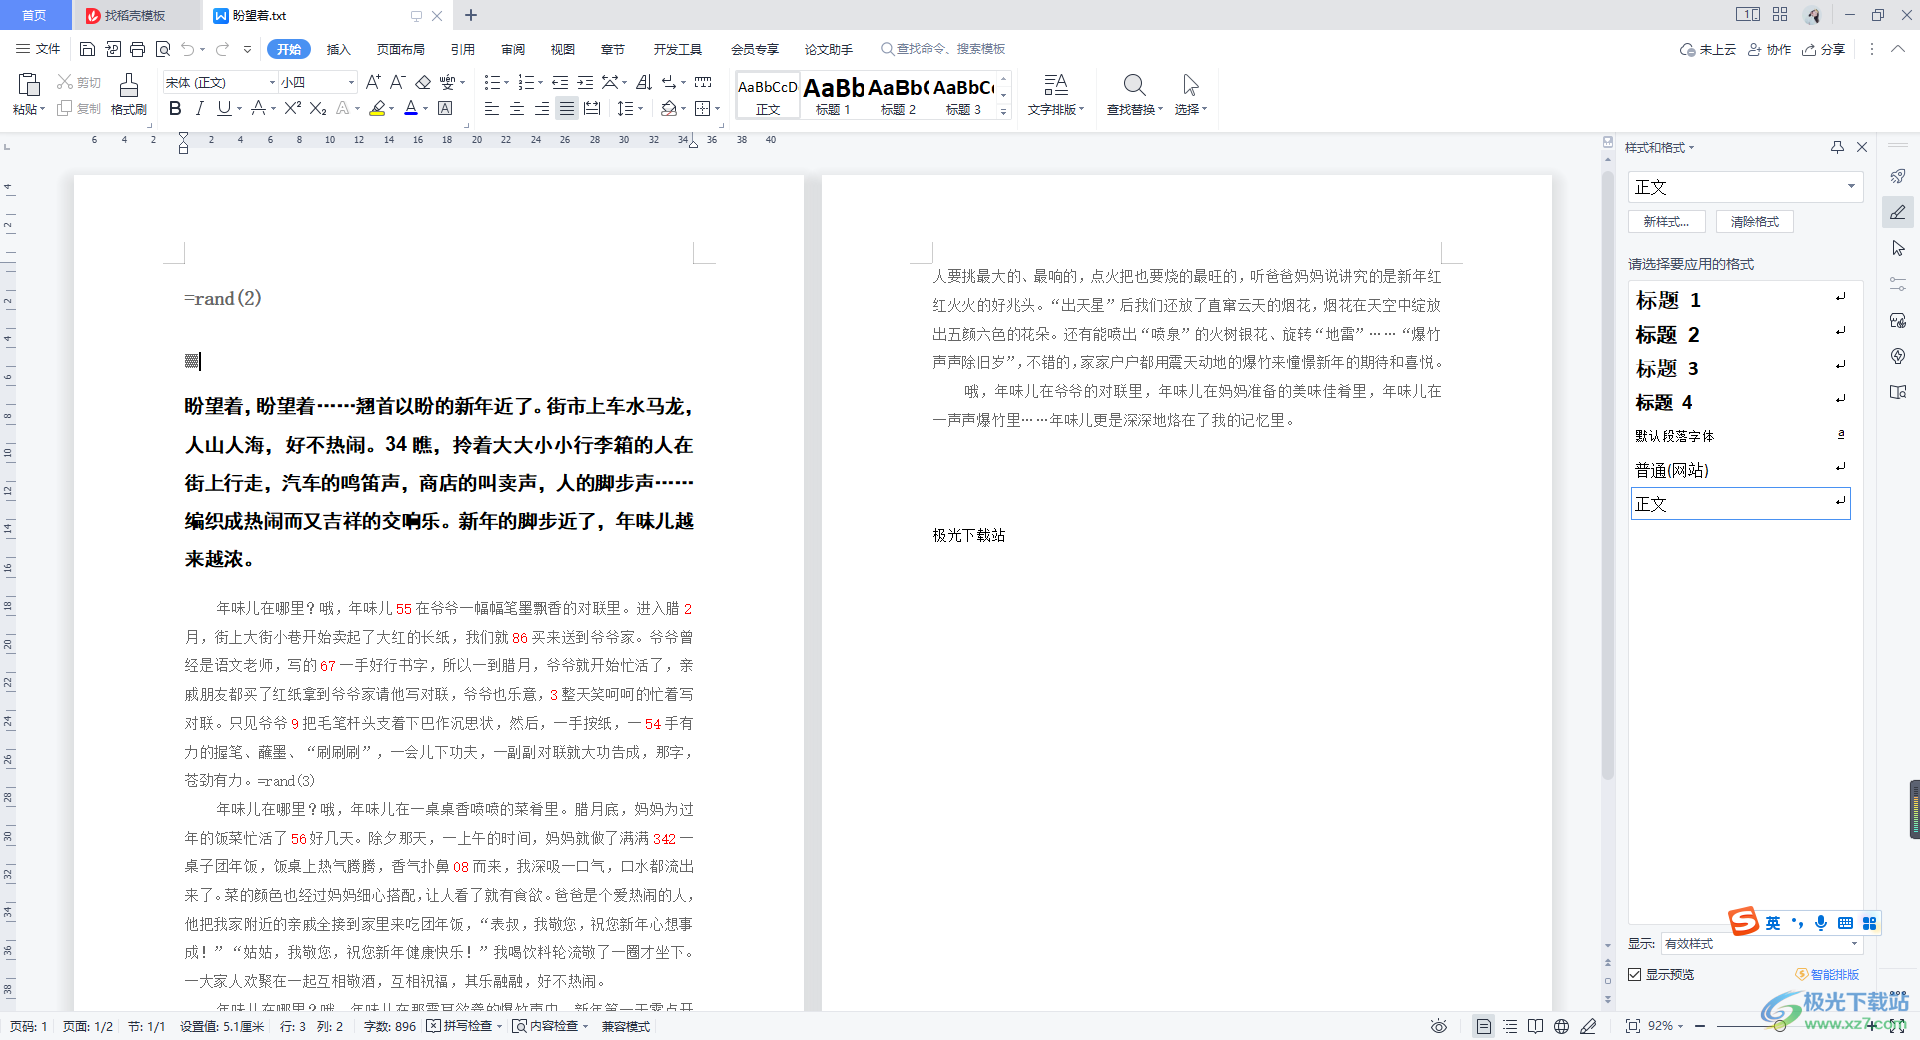Toggle Page view mode in status bar
This screenshot has height=1040, width=1920.
[1484, 1026]
